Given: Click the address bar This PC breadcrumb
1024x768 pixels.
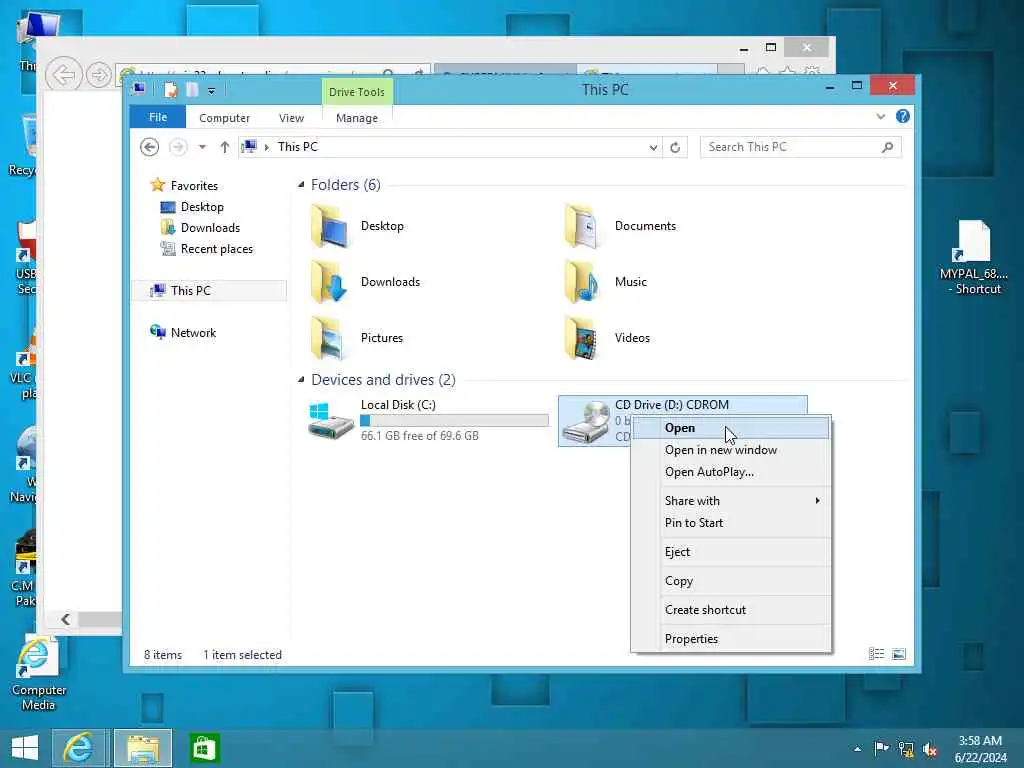Looking at the screenshot, I should coord(298,147).
